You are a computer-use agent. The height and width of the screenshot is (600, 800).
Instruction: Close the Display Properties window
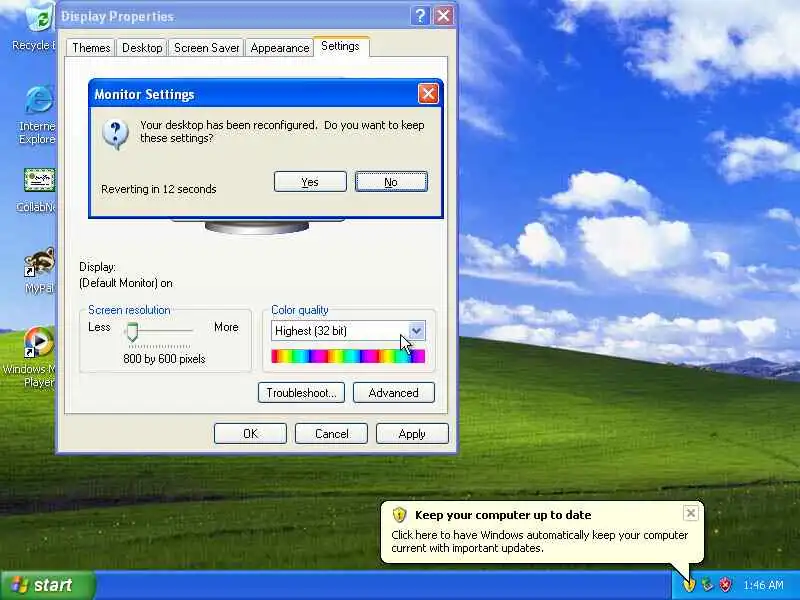pyautogui.click(x=443, y=16)
